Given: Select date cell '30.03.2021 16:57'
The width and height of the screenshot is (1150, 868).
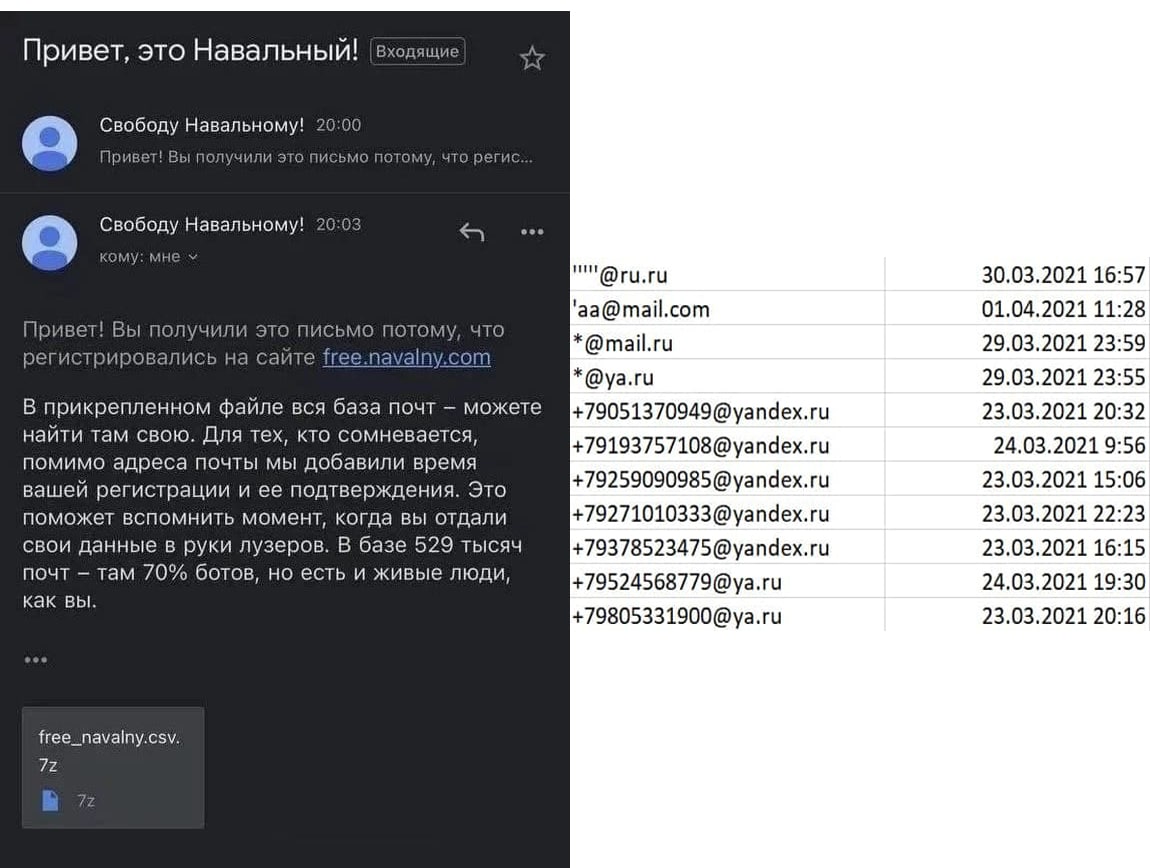Looking at the screenshot, I should 1017,274.
